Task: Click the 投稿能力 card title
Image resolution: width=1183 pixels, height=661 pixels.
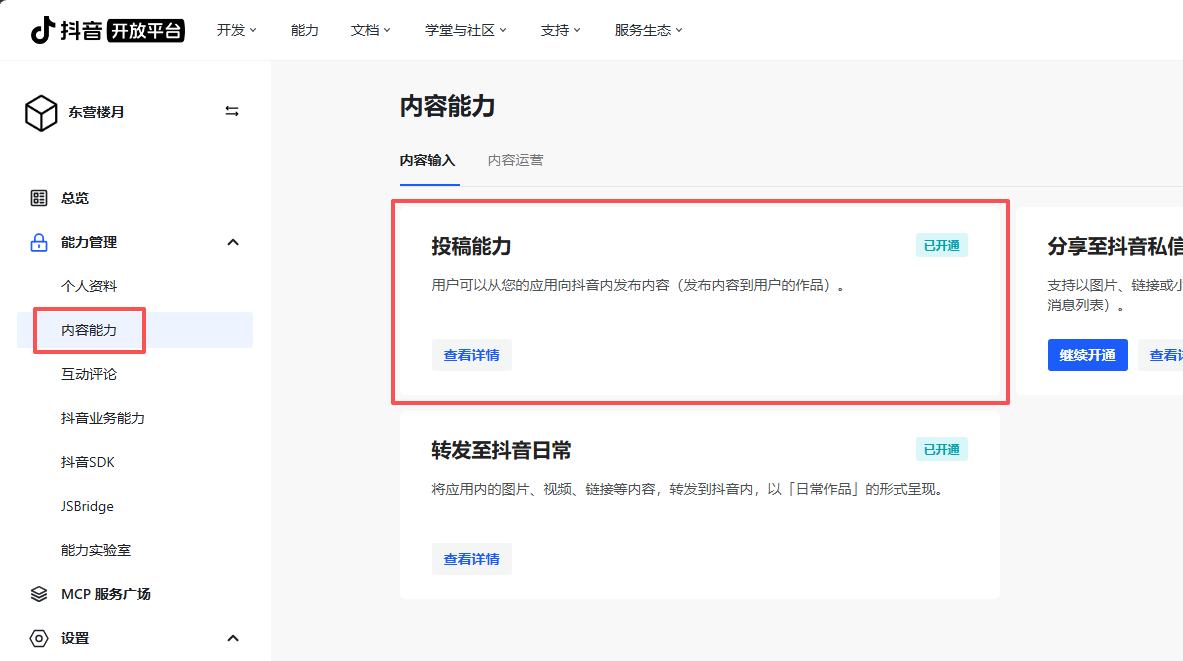Action: pos(472,247)
